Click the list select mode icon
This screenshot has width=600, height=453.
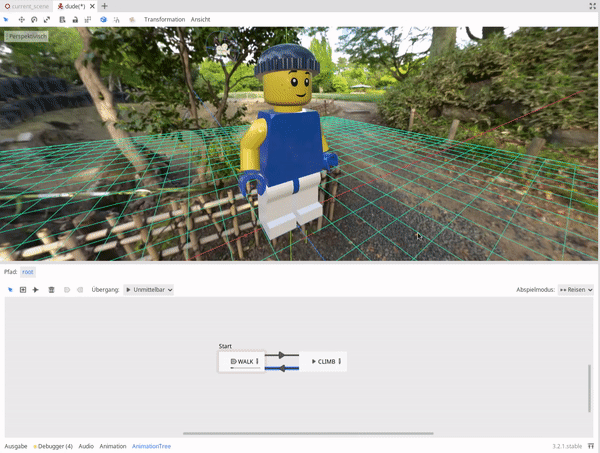[62, 20]
